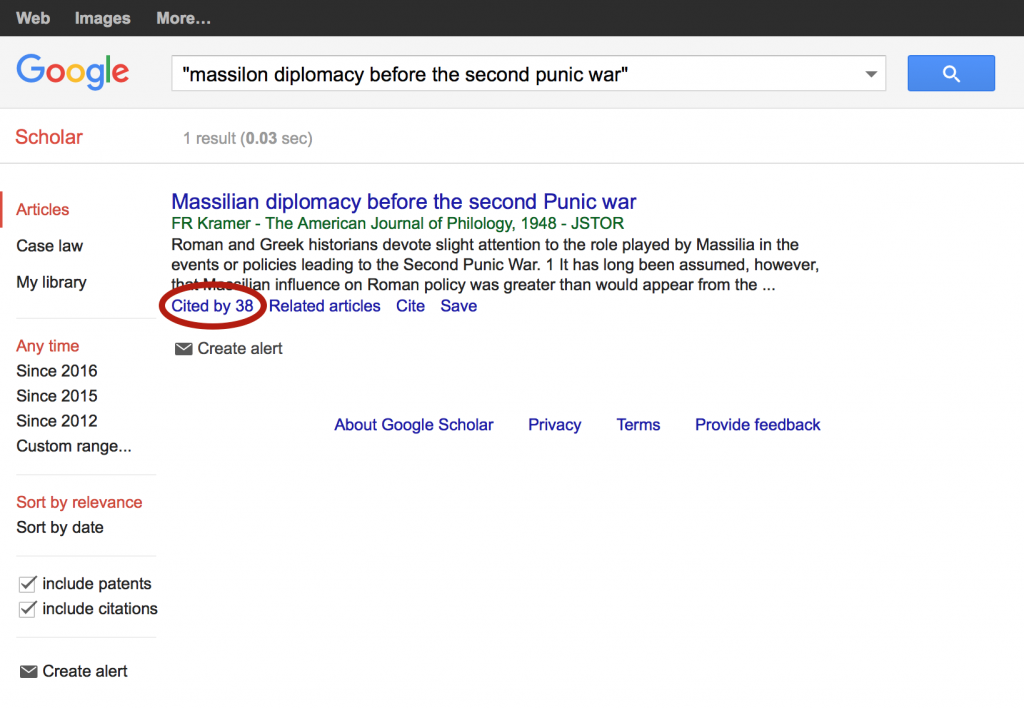Open My library from the sidebar
Viewport: 1024px width, 708px height.
coord(51,282)
